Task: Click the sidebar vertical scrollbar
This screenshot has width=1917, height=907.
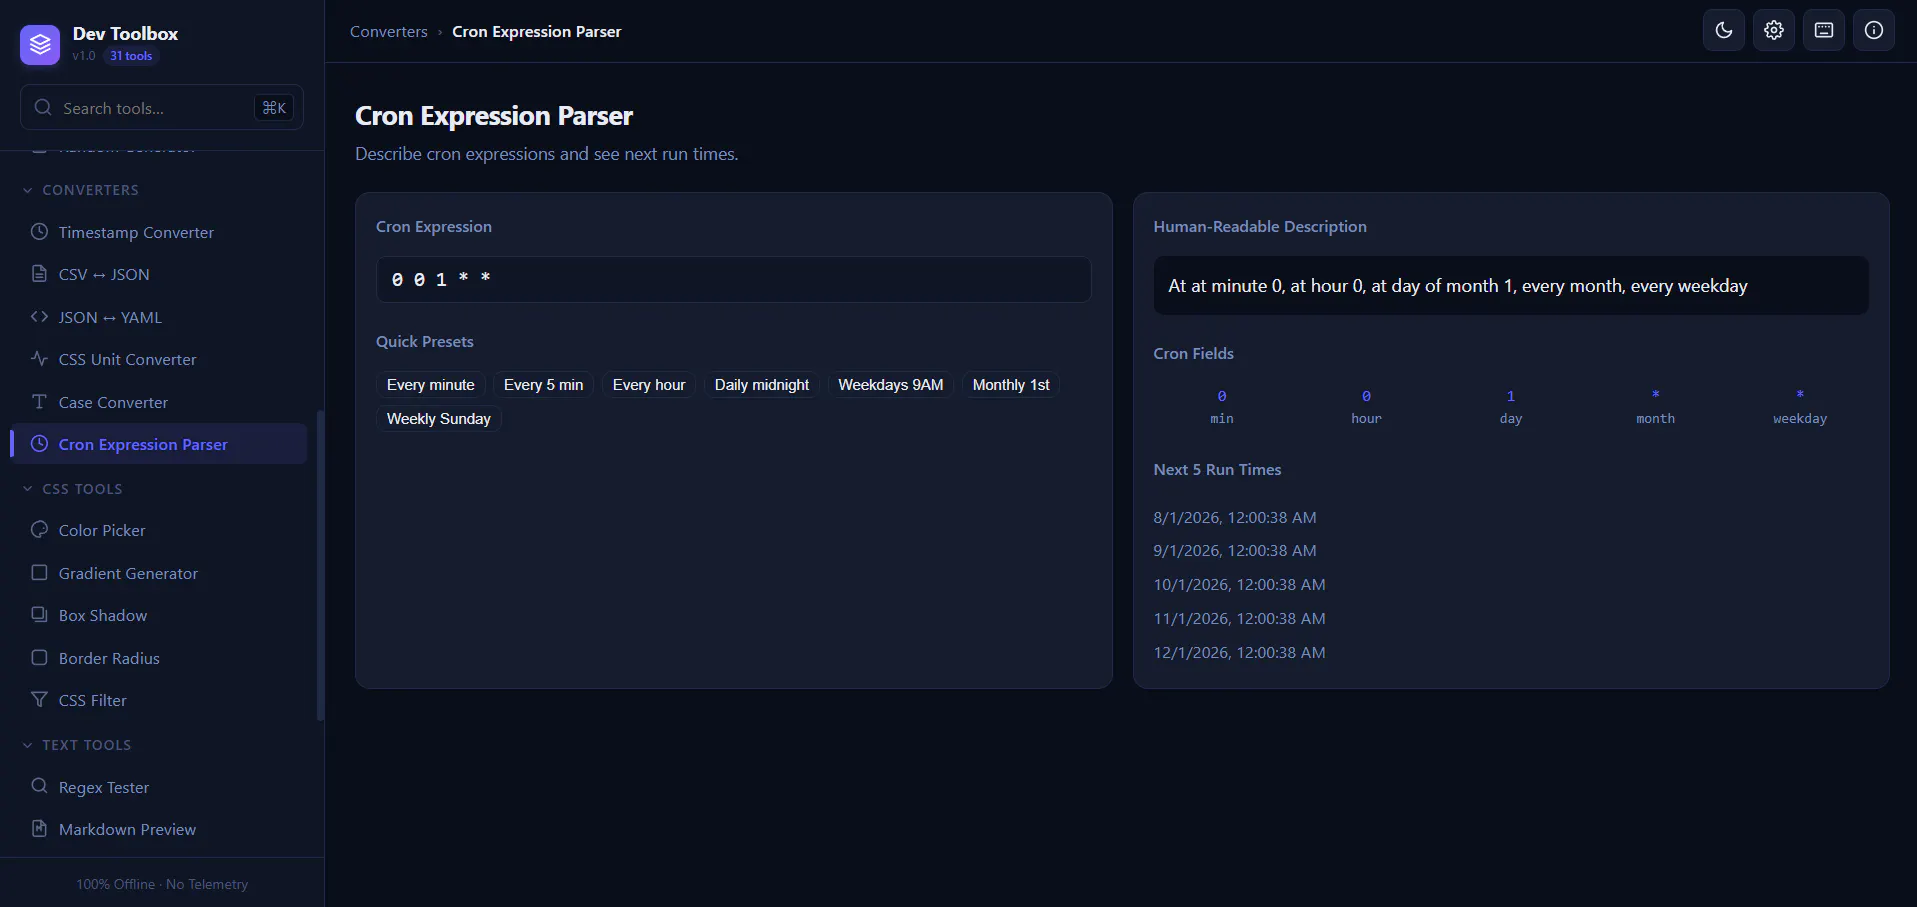Action: [320, 565]
